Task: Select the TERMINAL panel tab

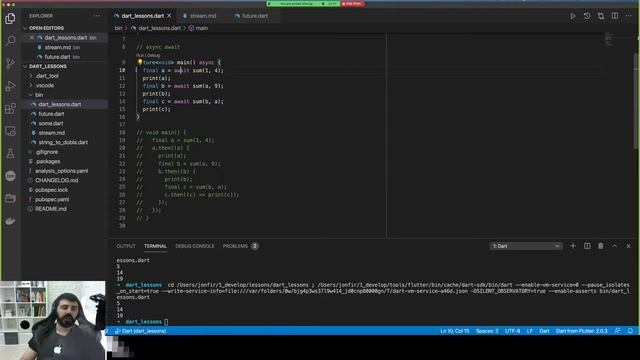Action: 155,246
